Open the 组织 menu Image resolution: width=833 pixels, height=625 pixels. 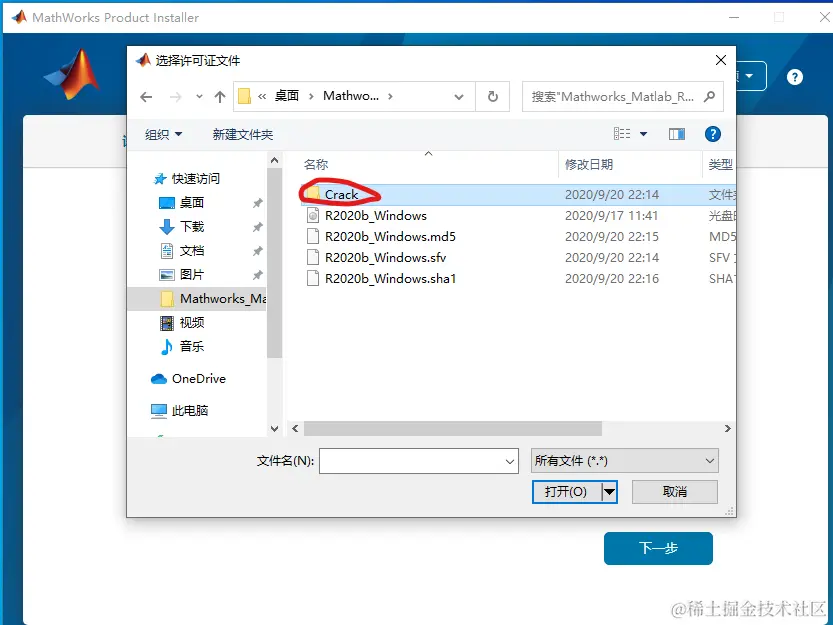click(164, 134)
